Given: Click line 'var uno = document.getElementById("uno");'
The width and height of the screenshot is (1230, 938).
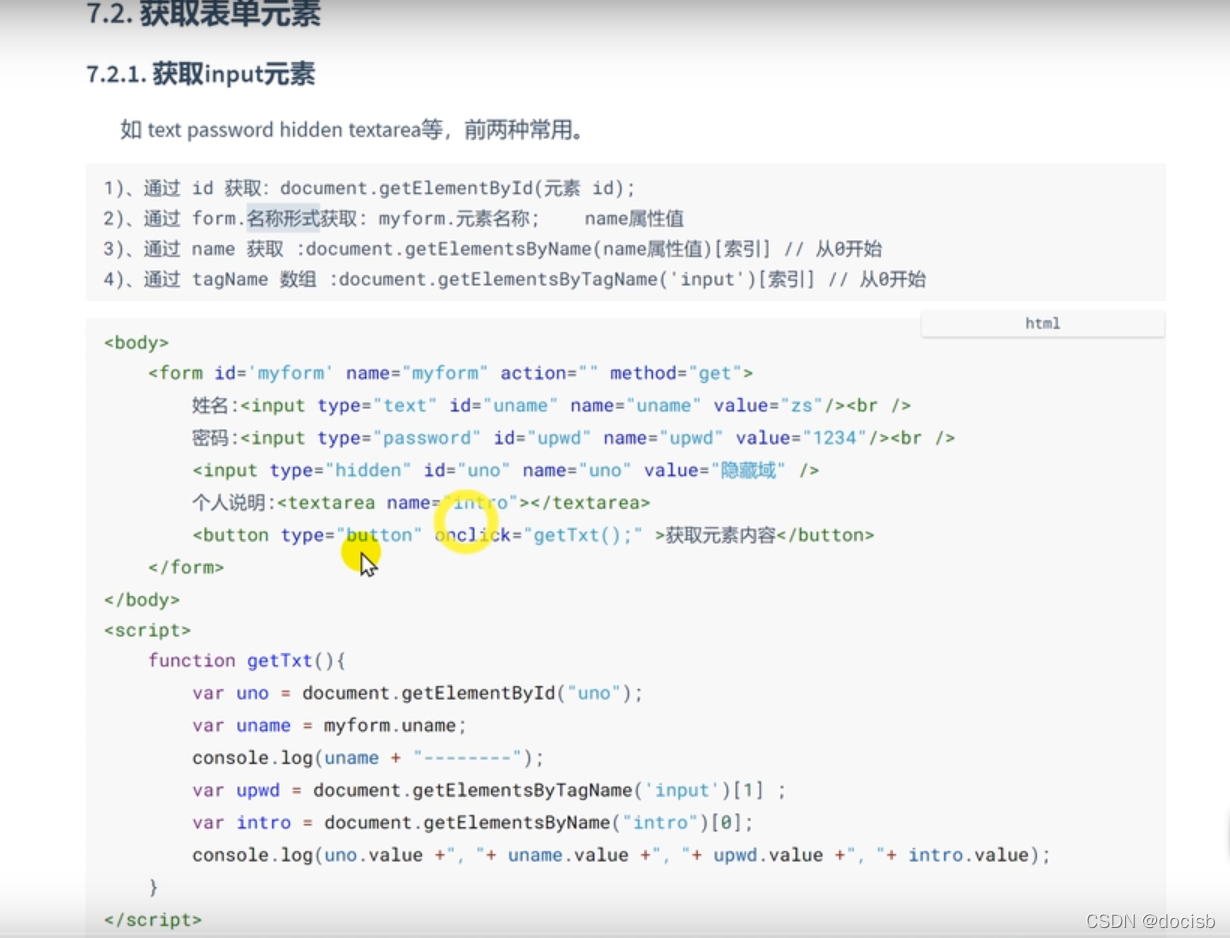Looking at the screenshot, I should click(x=418, y=693).
